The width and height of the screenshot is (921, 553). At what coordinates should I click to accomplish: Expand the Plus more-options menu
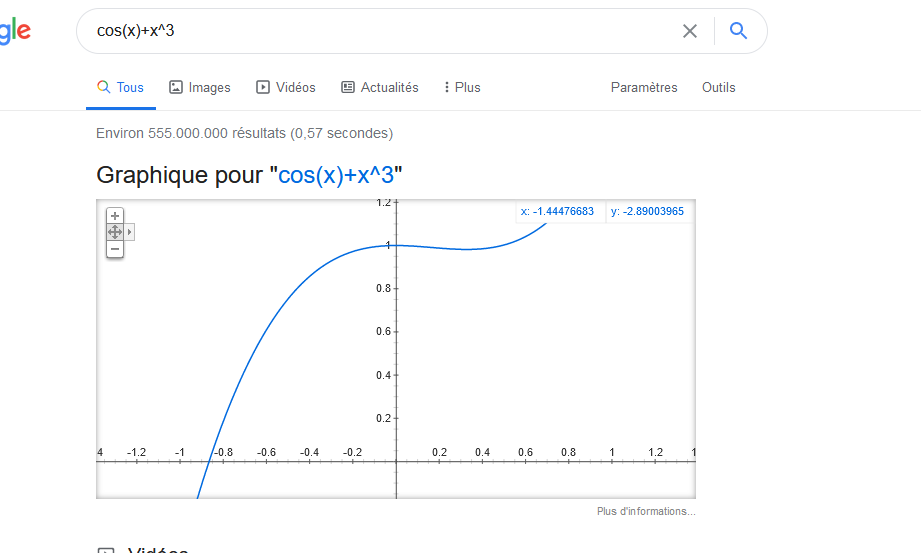pos(462,88)
